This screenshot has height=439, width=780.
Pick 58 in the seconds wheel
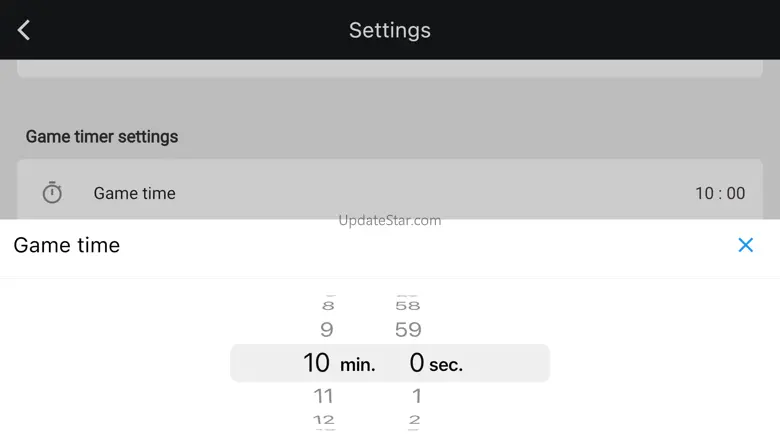pos(408,305)
